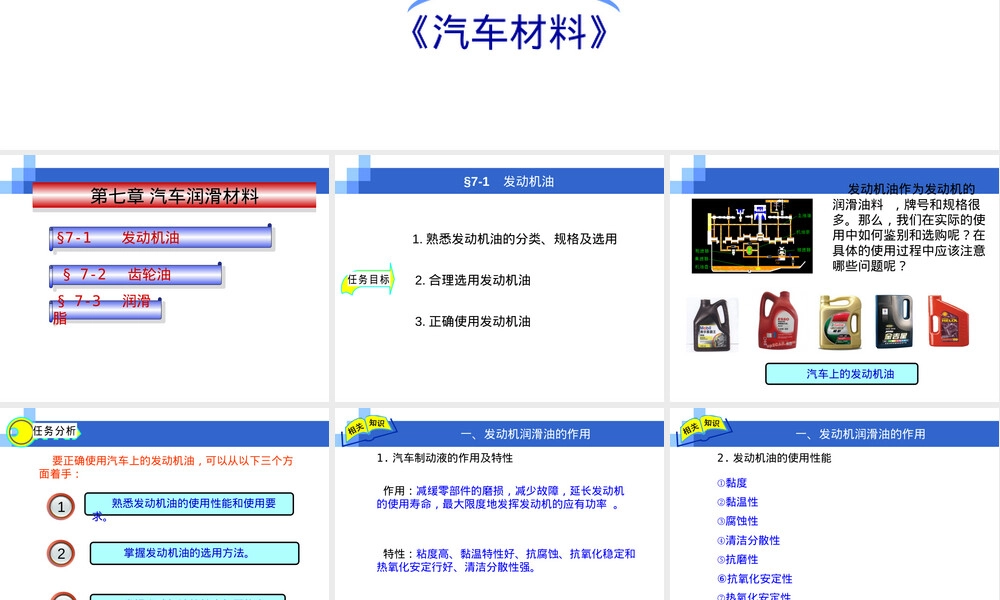Click the §7-1 发动机油 blue slide header
This screenshot has height=600, width=1000.
509,181
